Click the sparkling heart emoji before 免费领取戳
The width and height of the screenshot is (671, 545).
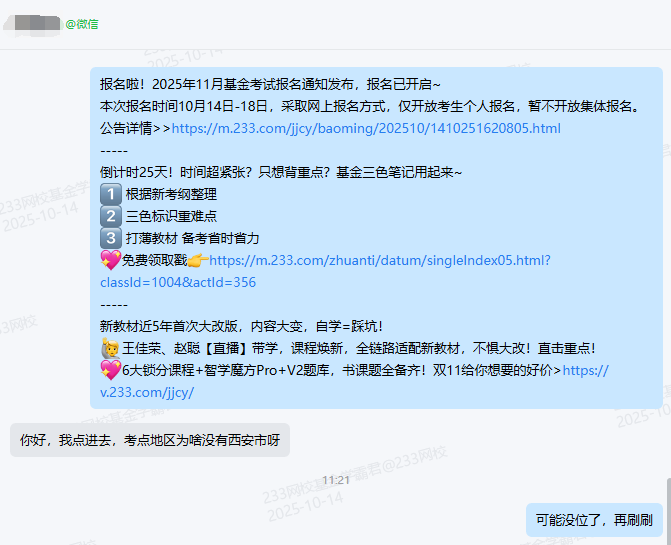click(111, 260)
